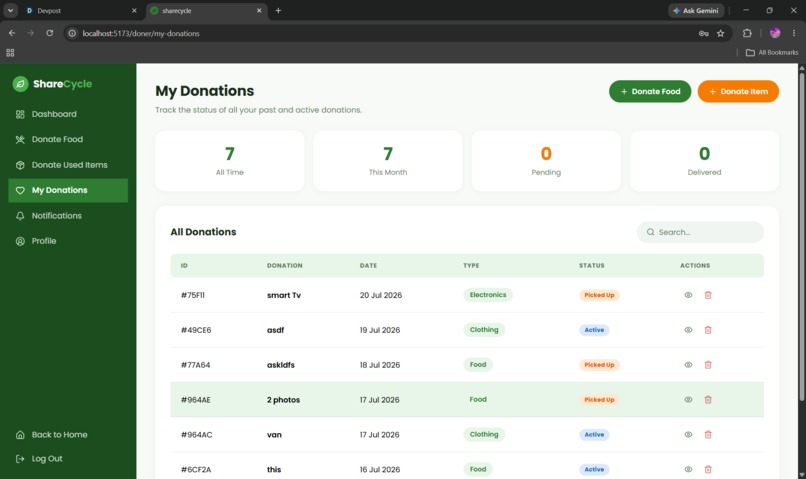This screenshot has width=806, height=479.
Task: Open a new browser tab
Action: point(278,10)
